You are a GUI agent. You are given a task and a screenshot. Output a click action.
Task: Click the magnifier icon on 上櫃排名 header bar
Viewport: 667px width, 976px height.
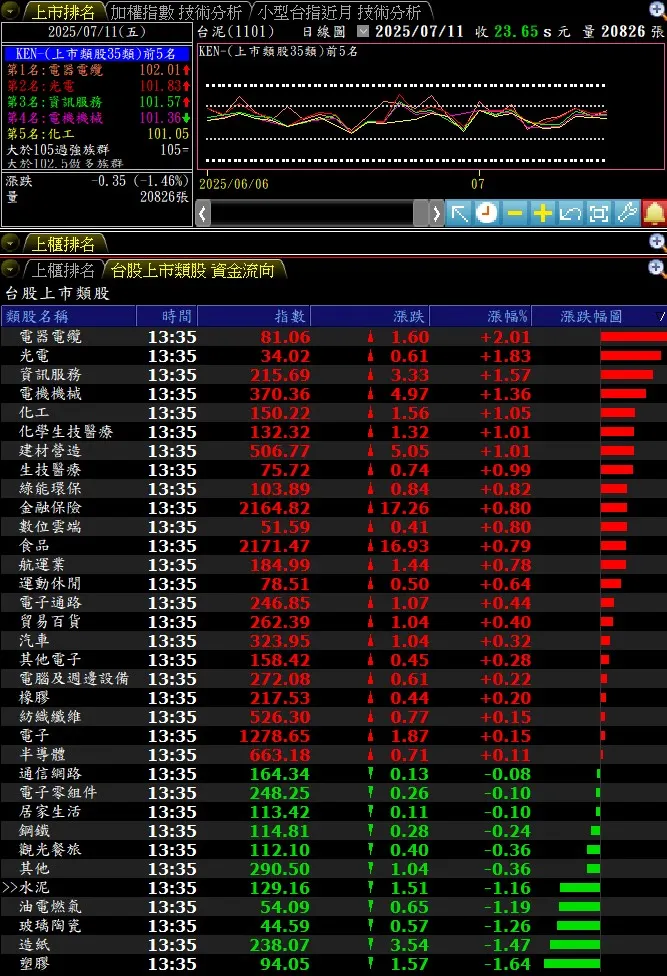click(x=657, y=242)
